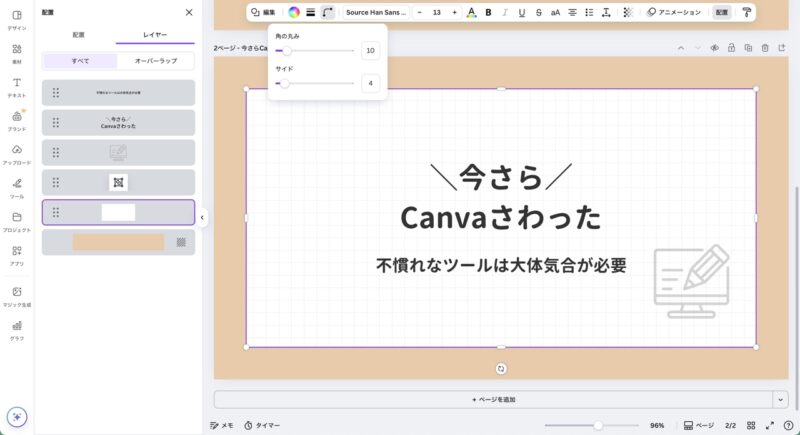The width and height of the screenshot is (800, 435).
Task: Open the Source Han Sans font dropdown
Action: 376,12
